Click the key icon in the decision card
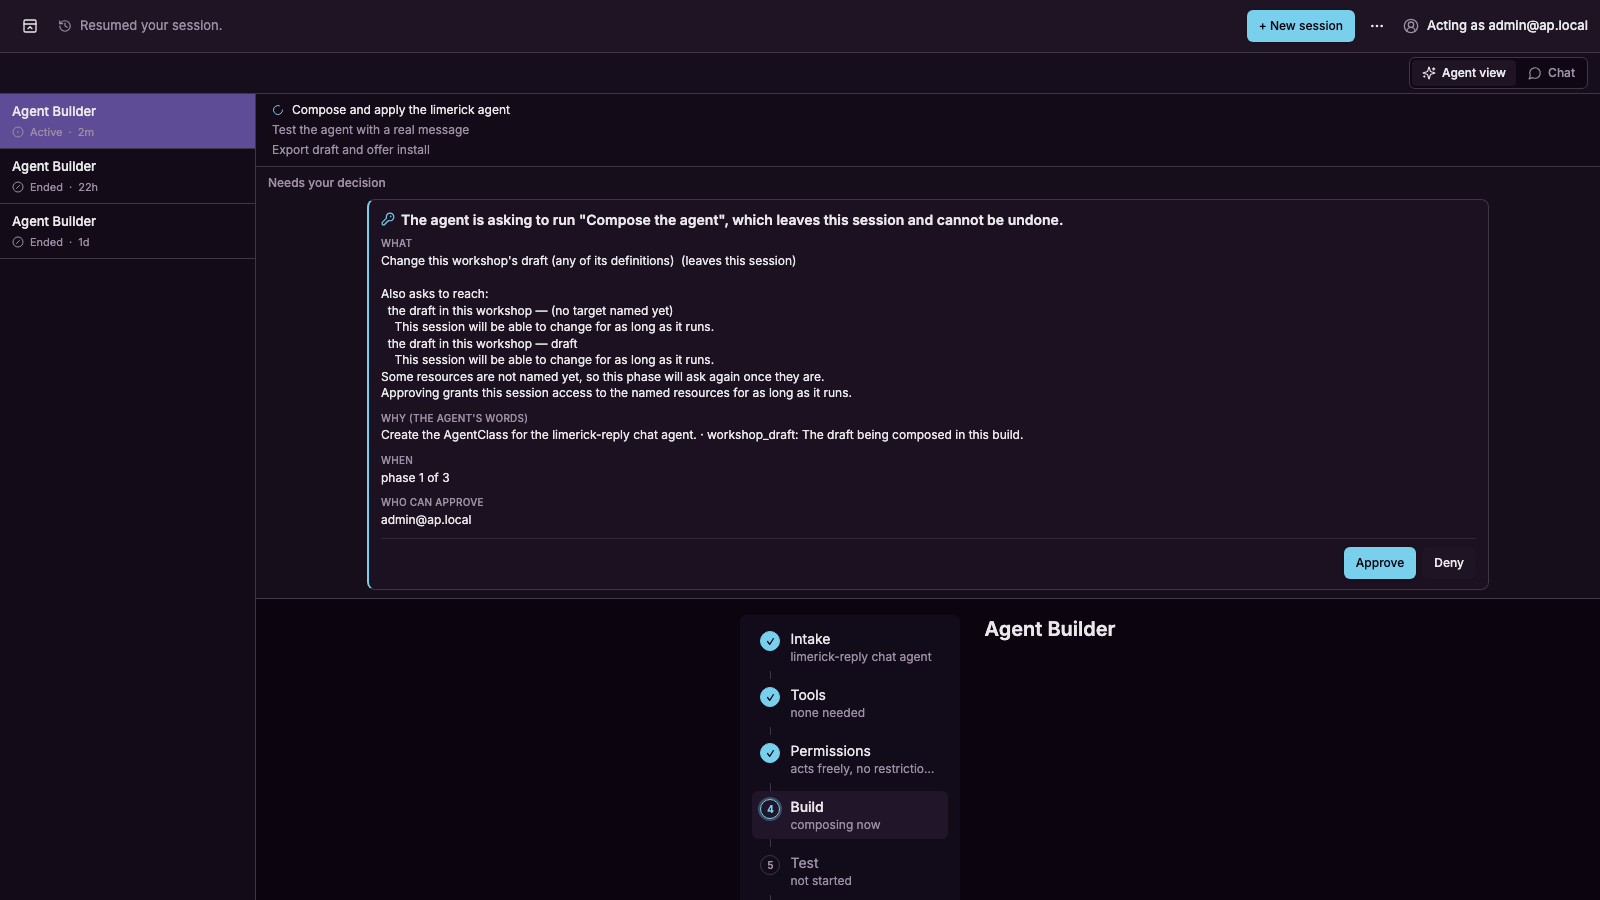Image resolution: width=1600 pixels, height=900 pixels. (x=388, y=219)
